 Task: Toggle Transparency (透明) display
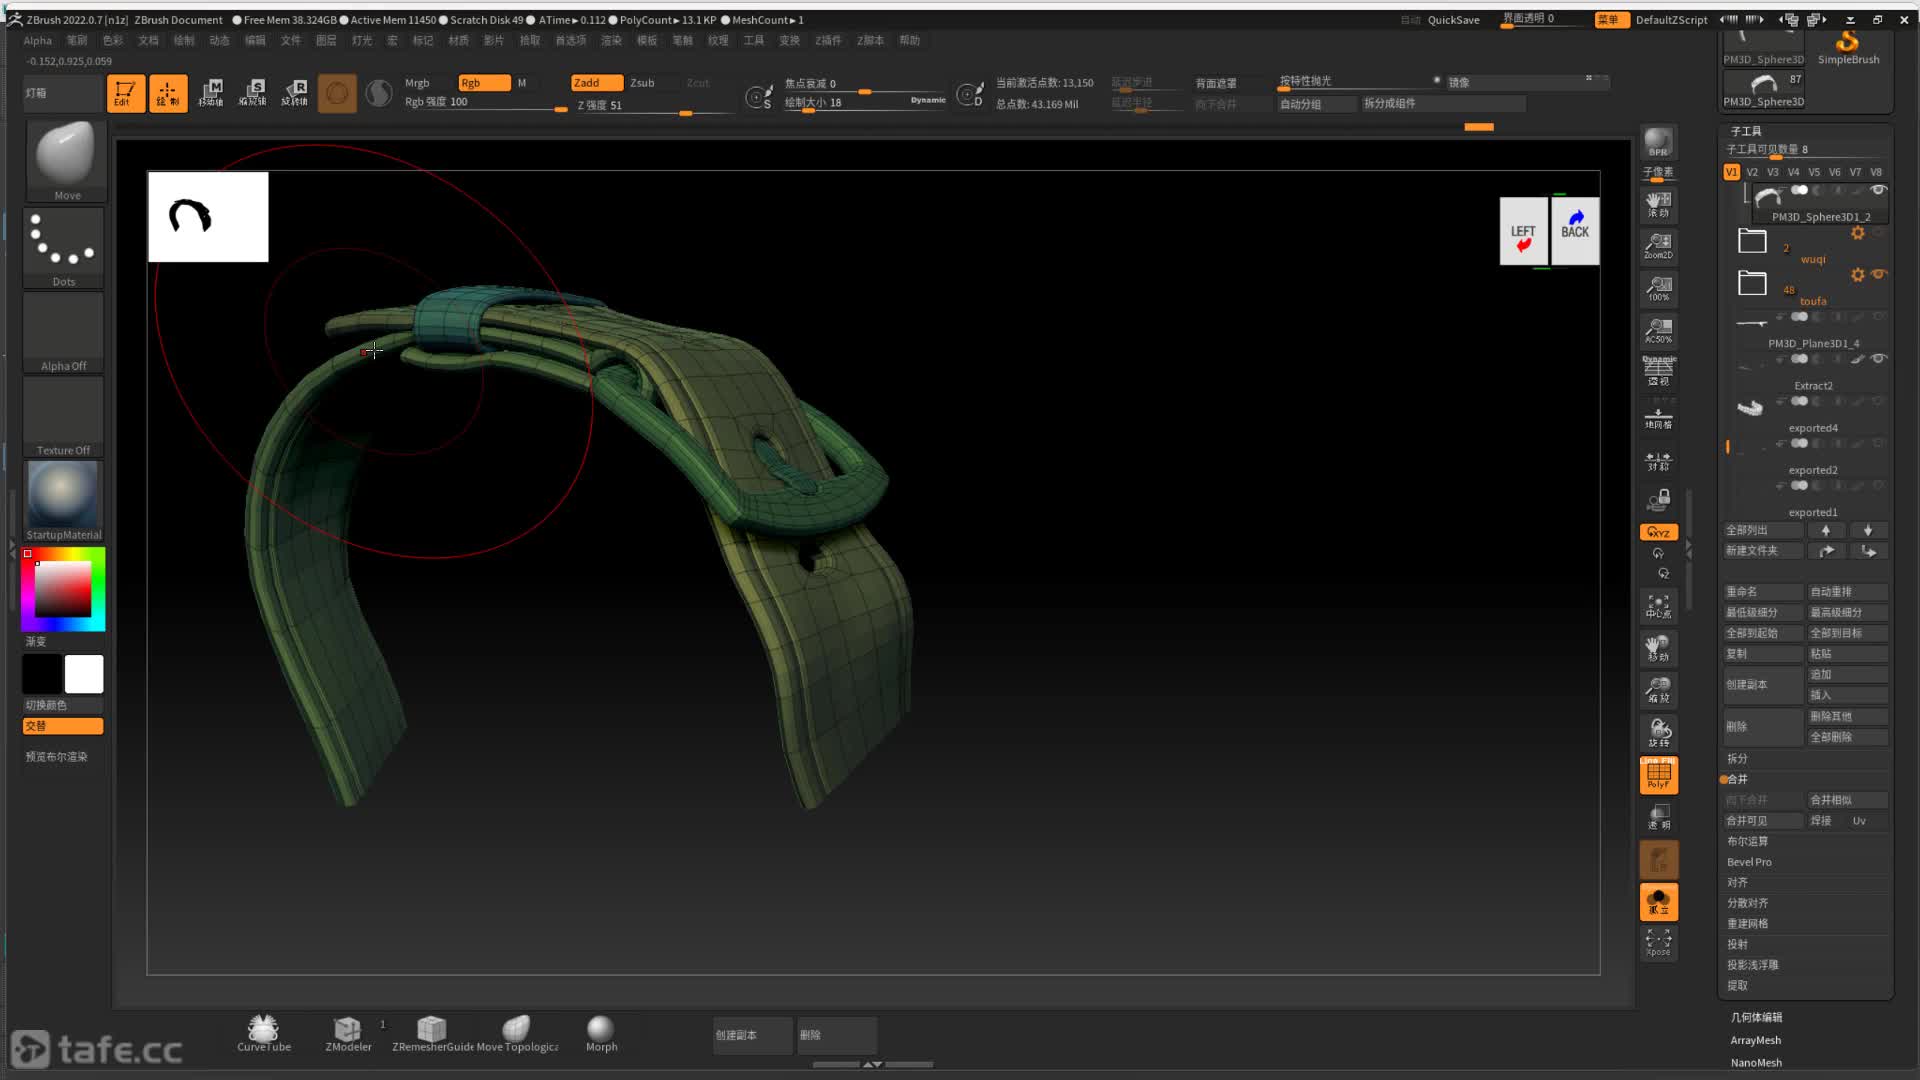1658,817
